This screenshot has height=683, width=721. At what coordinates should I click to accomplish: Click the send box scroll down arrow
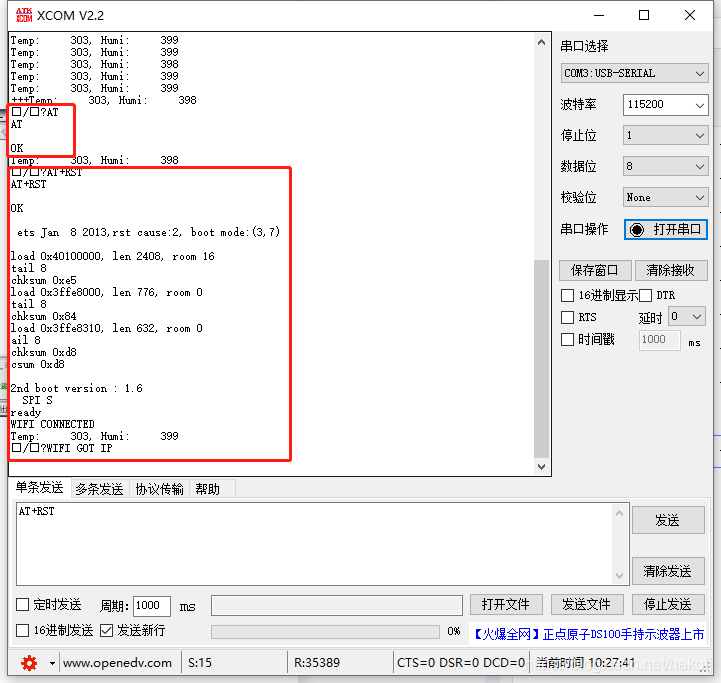tap(619, 576)
